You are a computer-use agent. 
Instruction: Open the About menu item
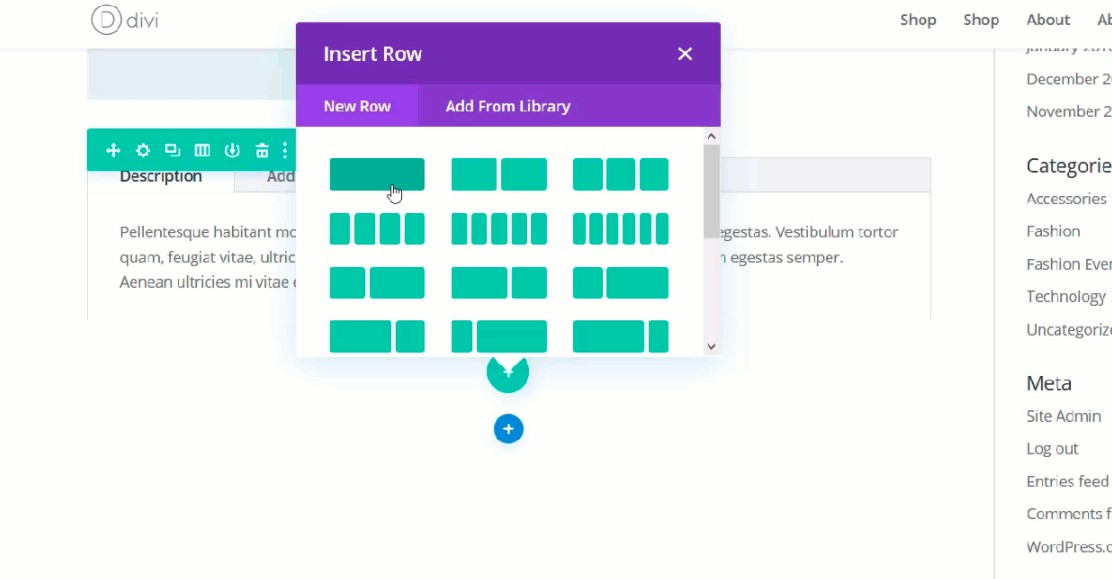pyautogui.click(x=1048, y=20)
